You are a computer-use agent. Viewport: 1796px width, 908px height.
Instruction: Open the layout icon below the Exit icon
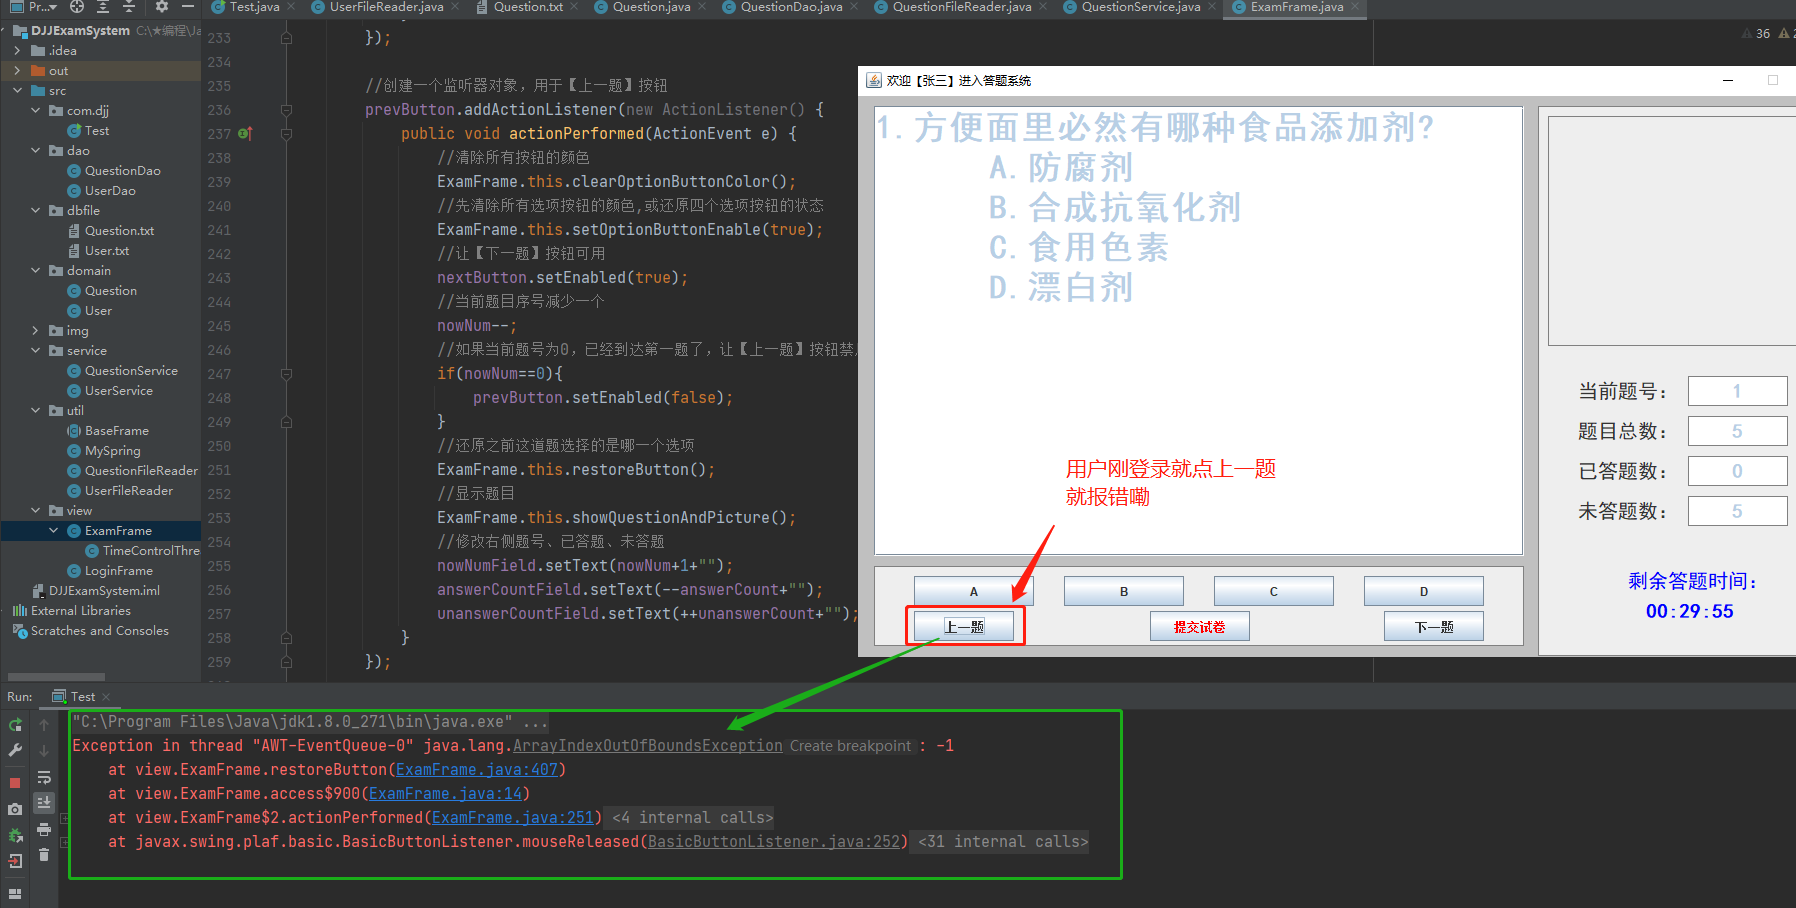[15, 893]
